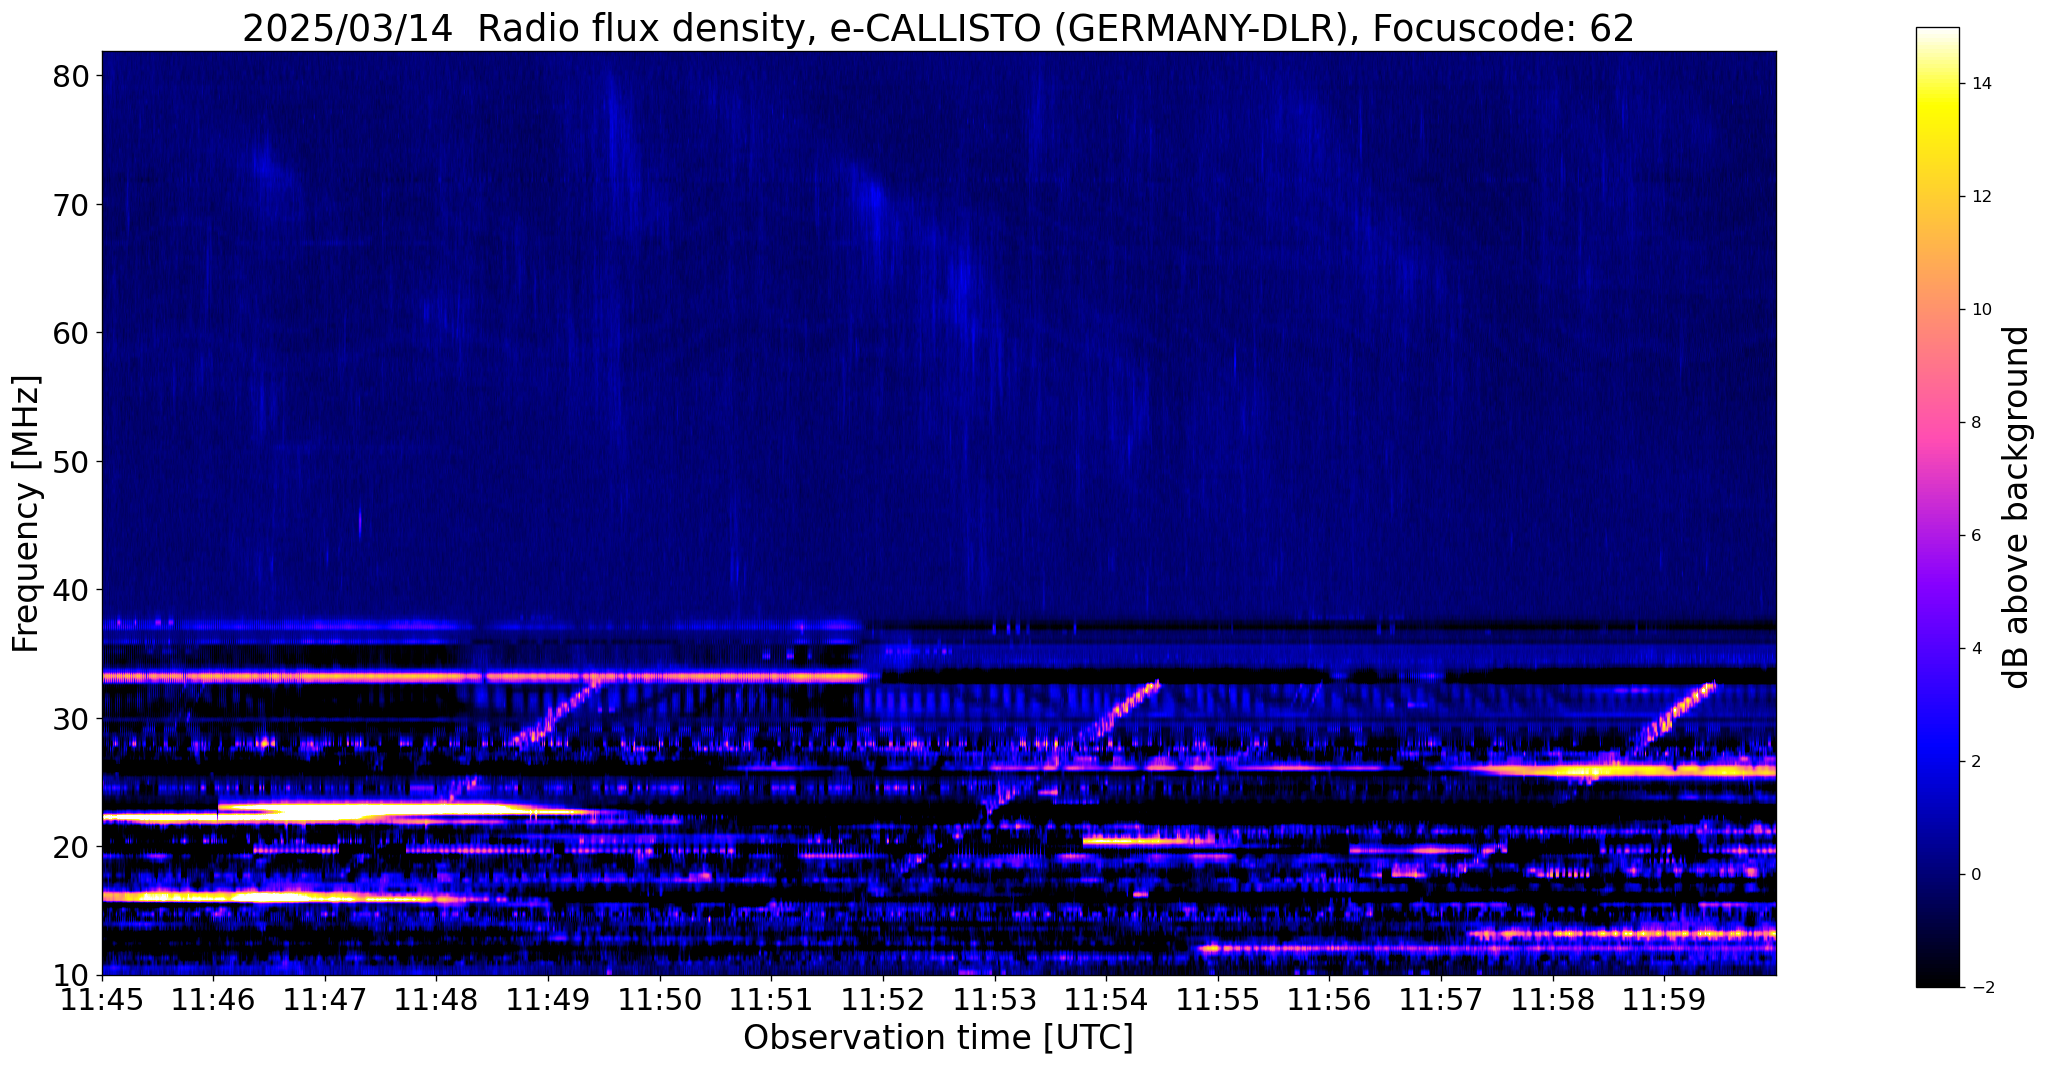The width and height of the screenshot is (2047, 1067).
Task: Click the 13 MHz bright band near 11:58
Action: tap(1620, 934)
